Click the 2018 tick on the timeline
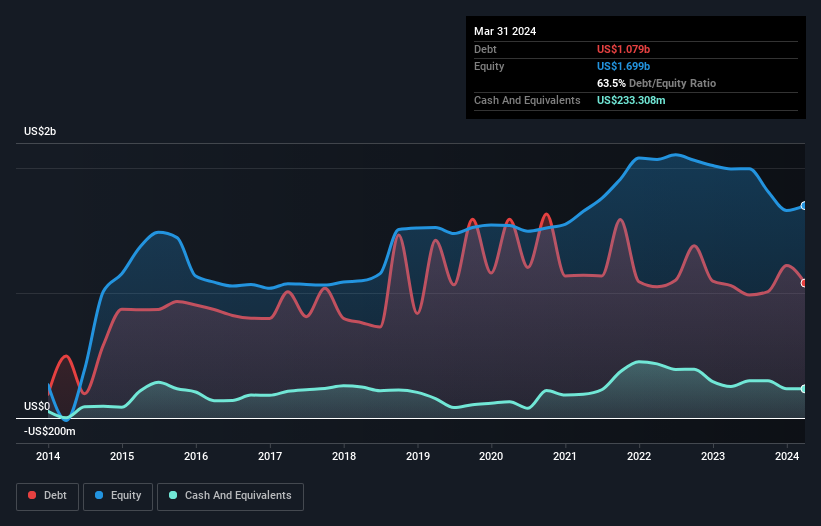Viewport: 821px width, 526px height. click(344, 457)
